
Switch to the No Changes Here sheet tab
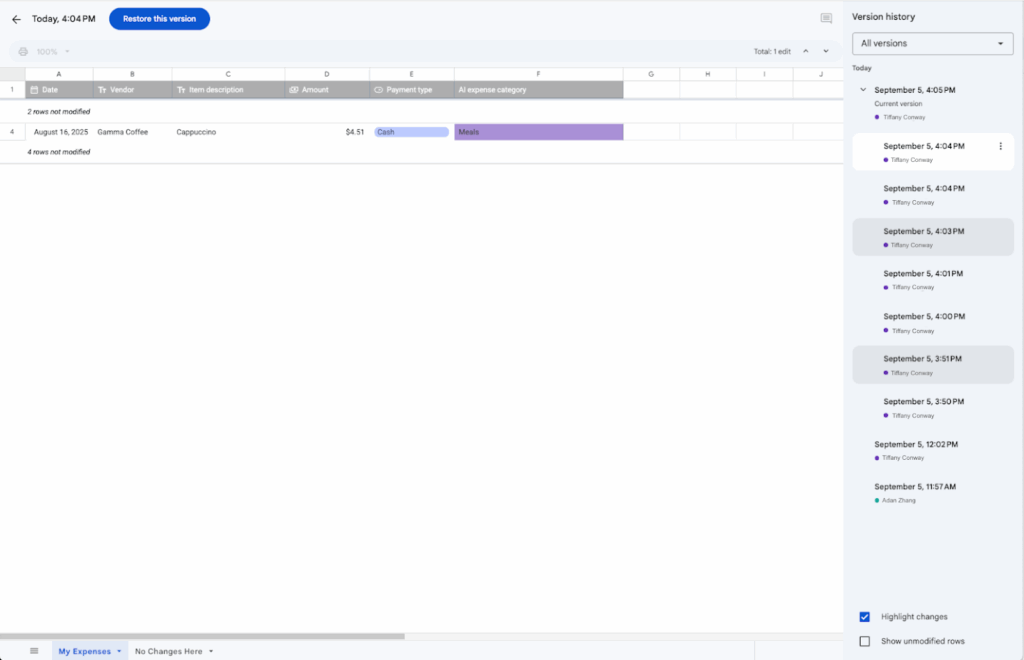click(168, 651)
